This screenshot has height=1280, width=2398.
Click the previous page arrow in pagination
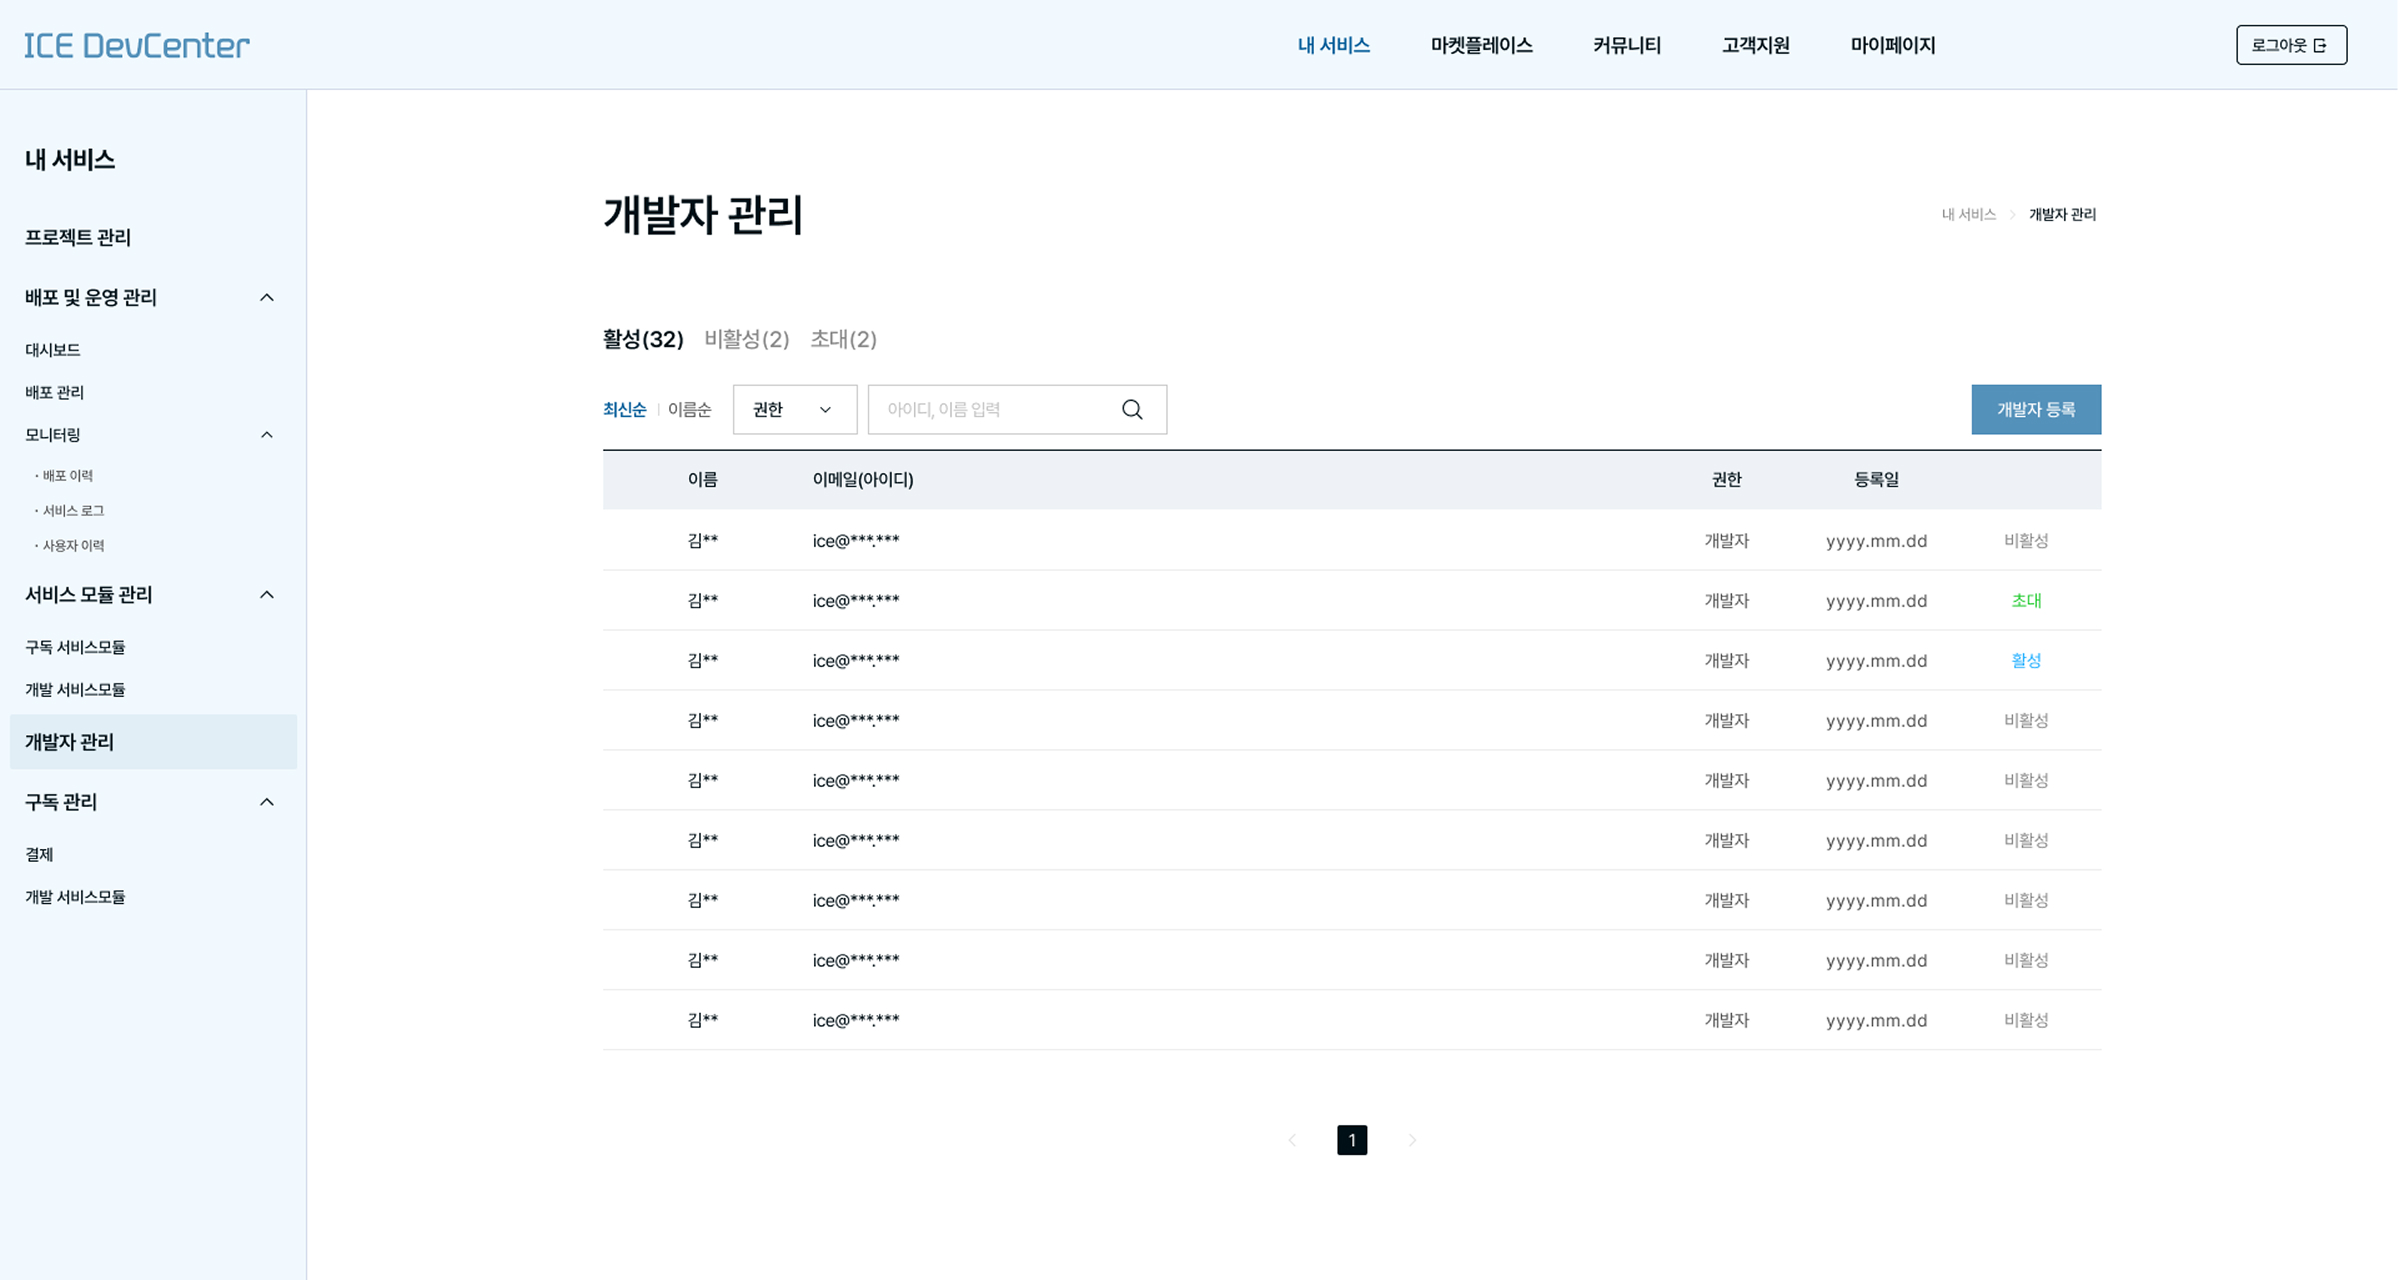click(1292, 1140)
